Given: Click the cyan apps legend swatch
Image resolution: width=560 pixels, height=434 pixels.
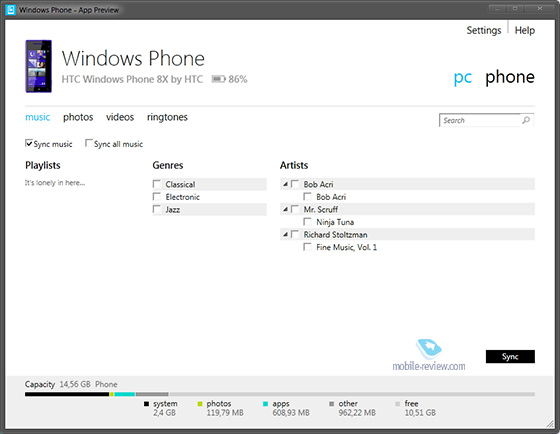Looking at the screenshot, I should (265, 404).
